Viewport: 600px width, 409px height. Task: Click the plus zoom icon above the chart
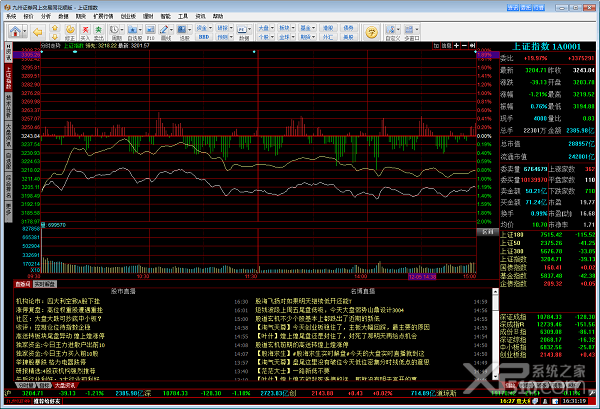point(457,46)
